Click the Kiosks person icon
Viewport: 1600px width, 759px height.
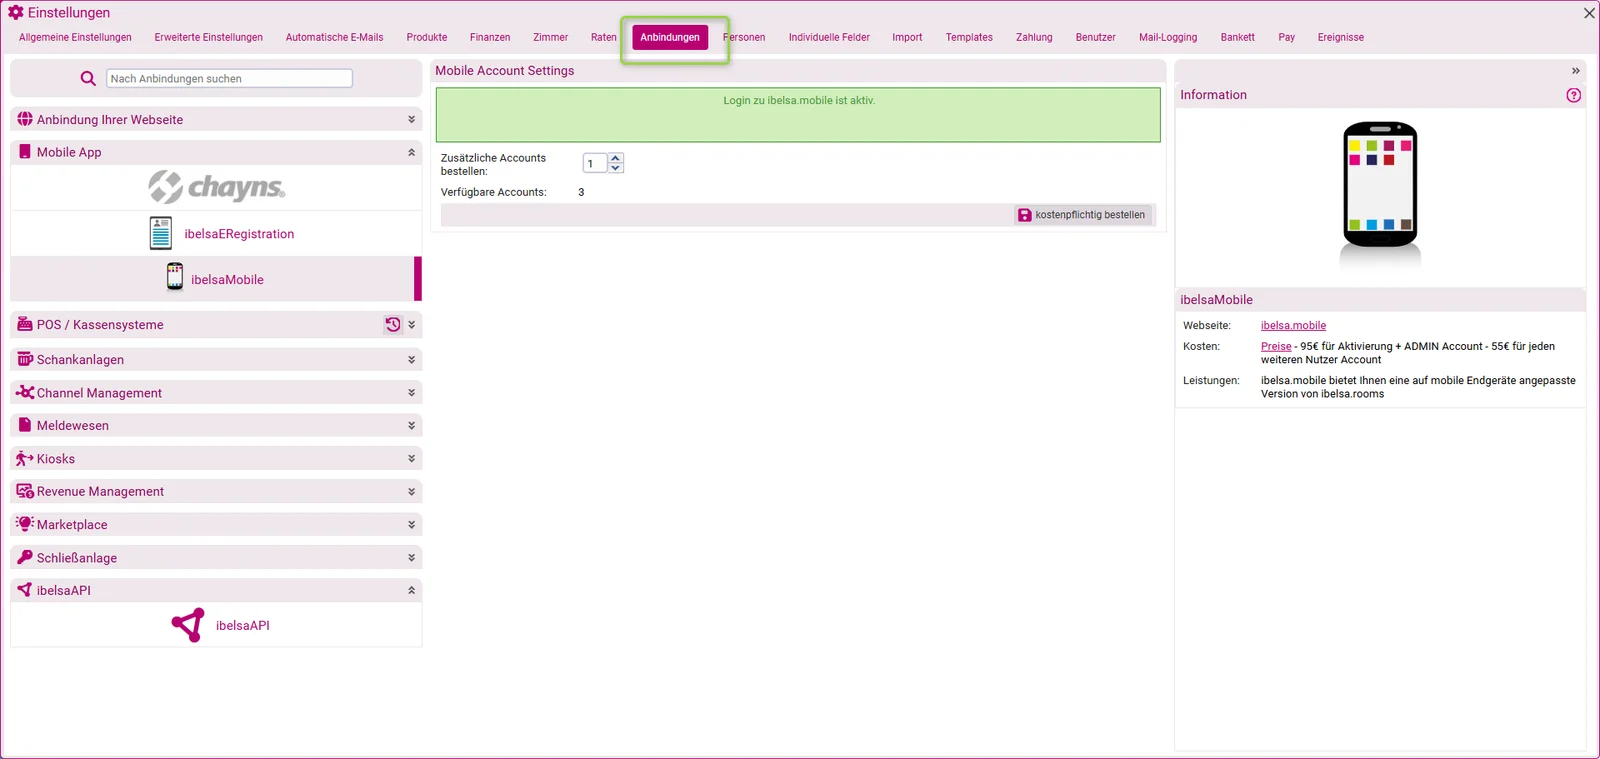25,458
